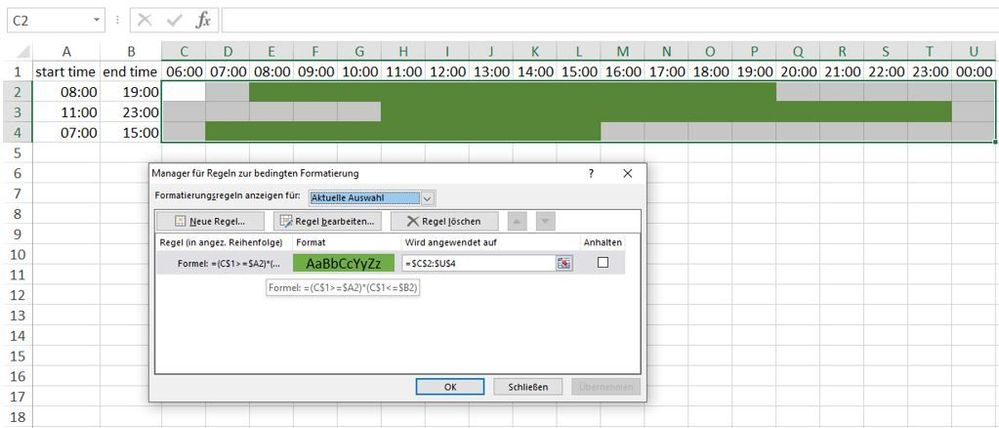Open the Name Box dropdown arrow
The image size is (999, 428).
click(97, 20)
